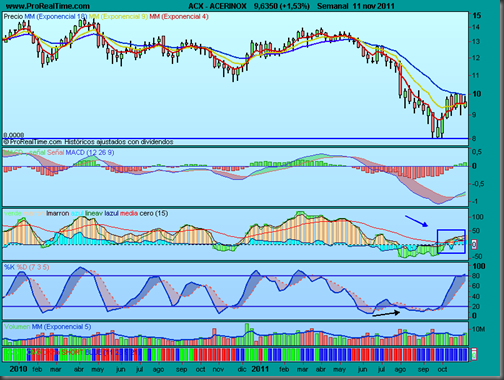Select the media legend label
The width and height of the screenshot is (504, 380).
pos(129,213)
